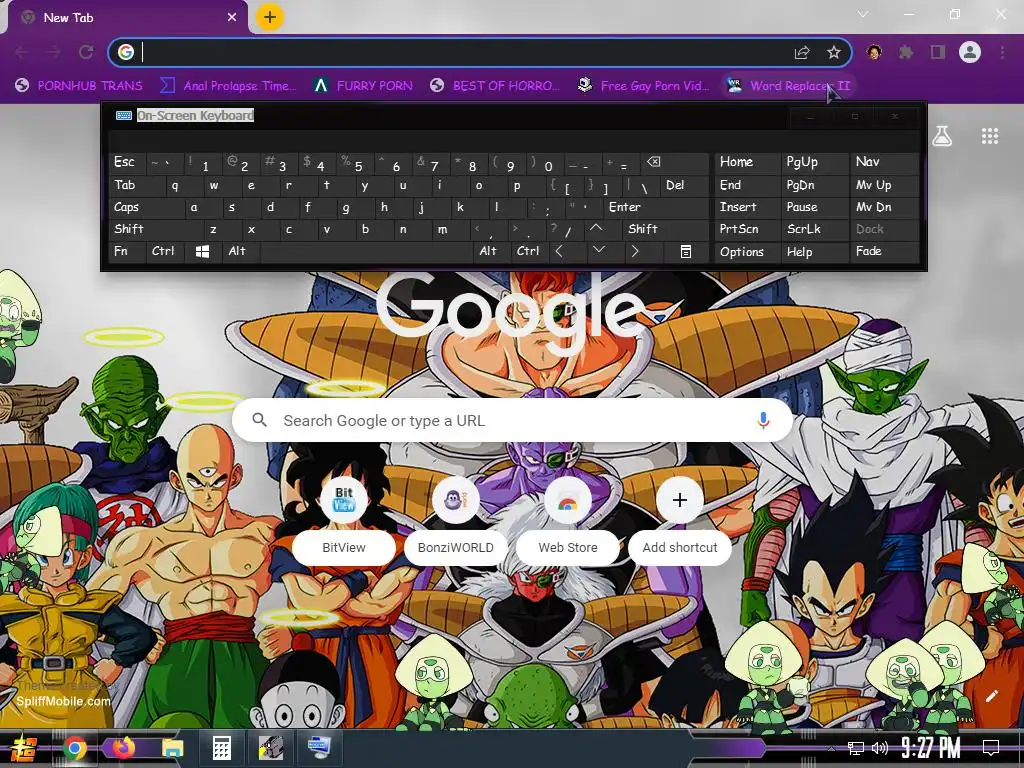The height and width of the screenshot is (768, 1024).
Task: Start voice search with the microphone
Action: click(763, 421)
